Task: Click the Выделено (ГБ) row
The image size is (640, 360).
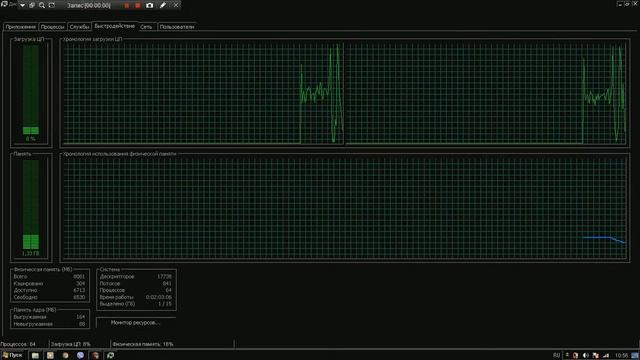Action: coord(136,304)
